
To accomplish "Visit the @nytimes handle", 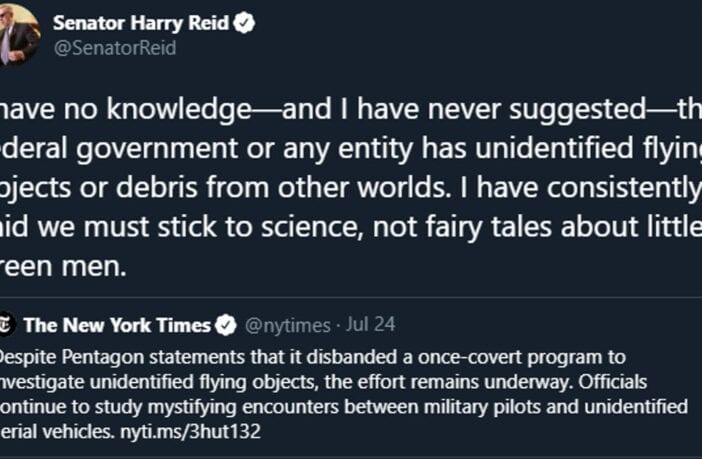I will click(287, 325).
